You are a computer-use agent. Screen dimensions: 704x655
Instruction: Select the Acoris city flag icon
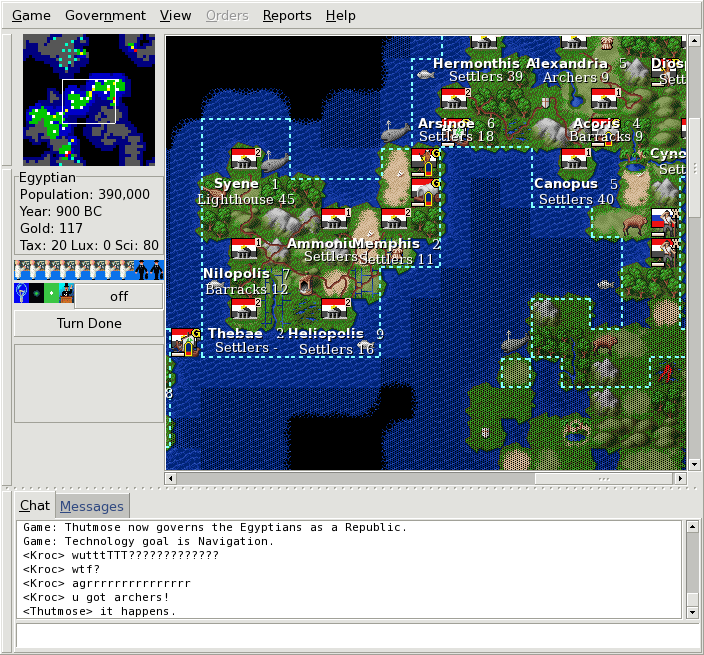pos(606,98)
